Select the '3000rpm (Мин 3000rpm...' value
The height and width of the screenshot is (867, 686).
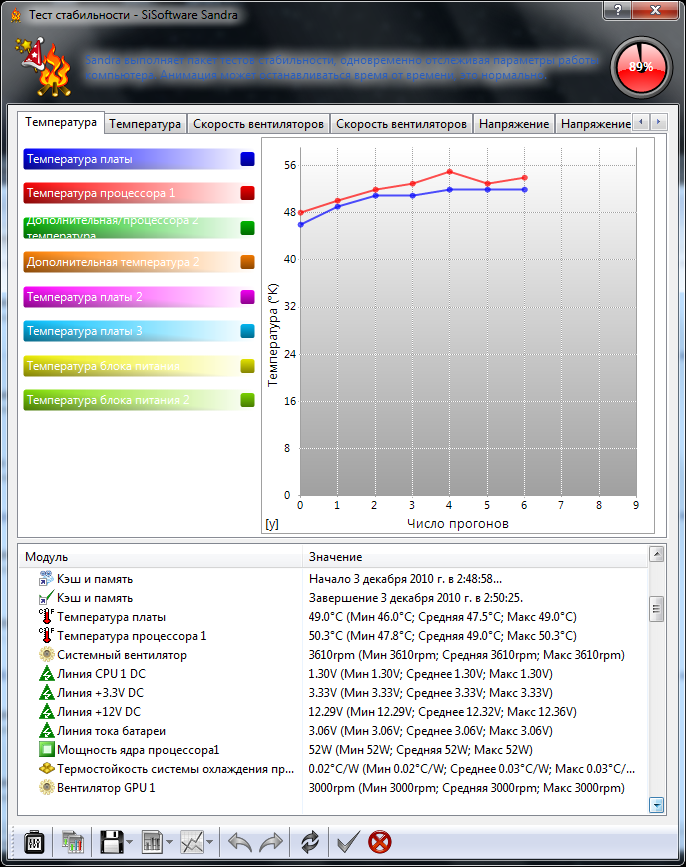tap(467, 787)
